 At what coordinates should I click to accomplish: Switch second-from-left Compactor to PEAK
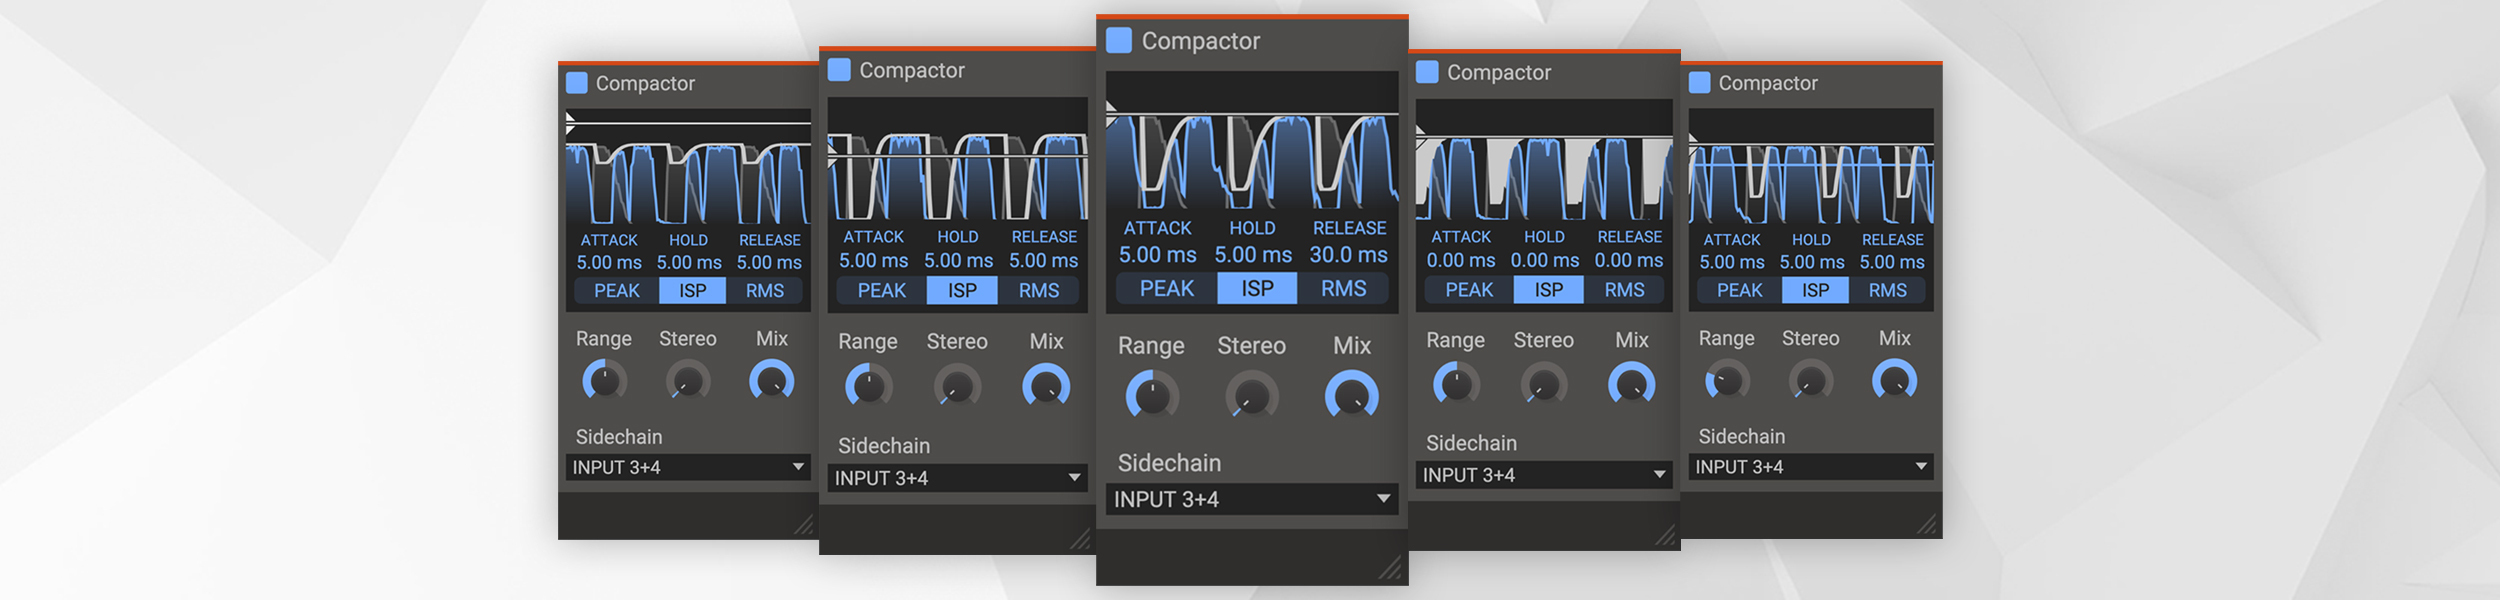tap(882, 291)
